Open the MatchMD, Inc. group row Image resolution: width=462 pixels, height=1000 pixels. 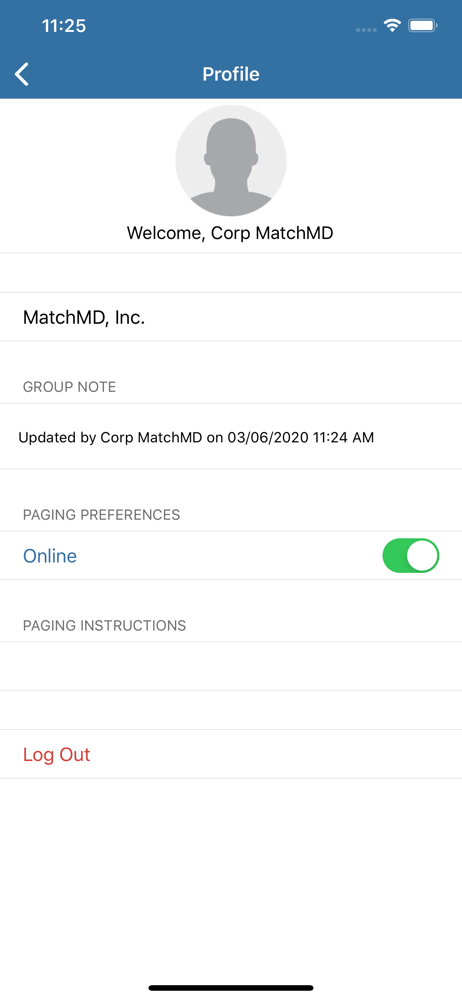[x=231, y=317]
